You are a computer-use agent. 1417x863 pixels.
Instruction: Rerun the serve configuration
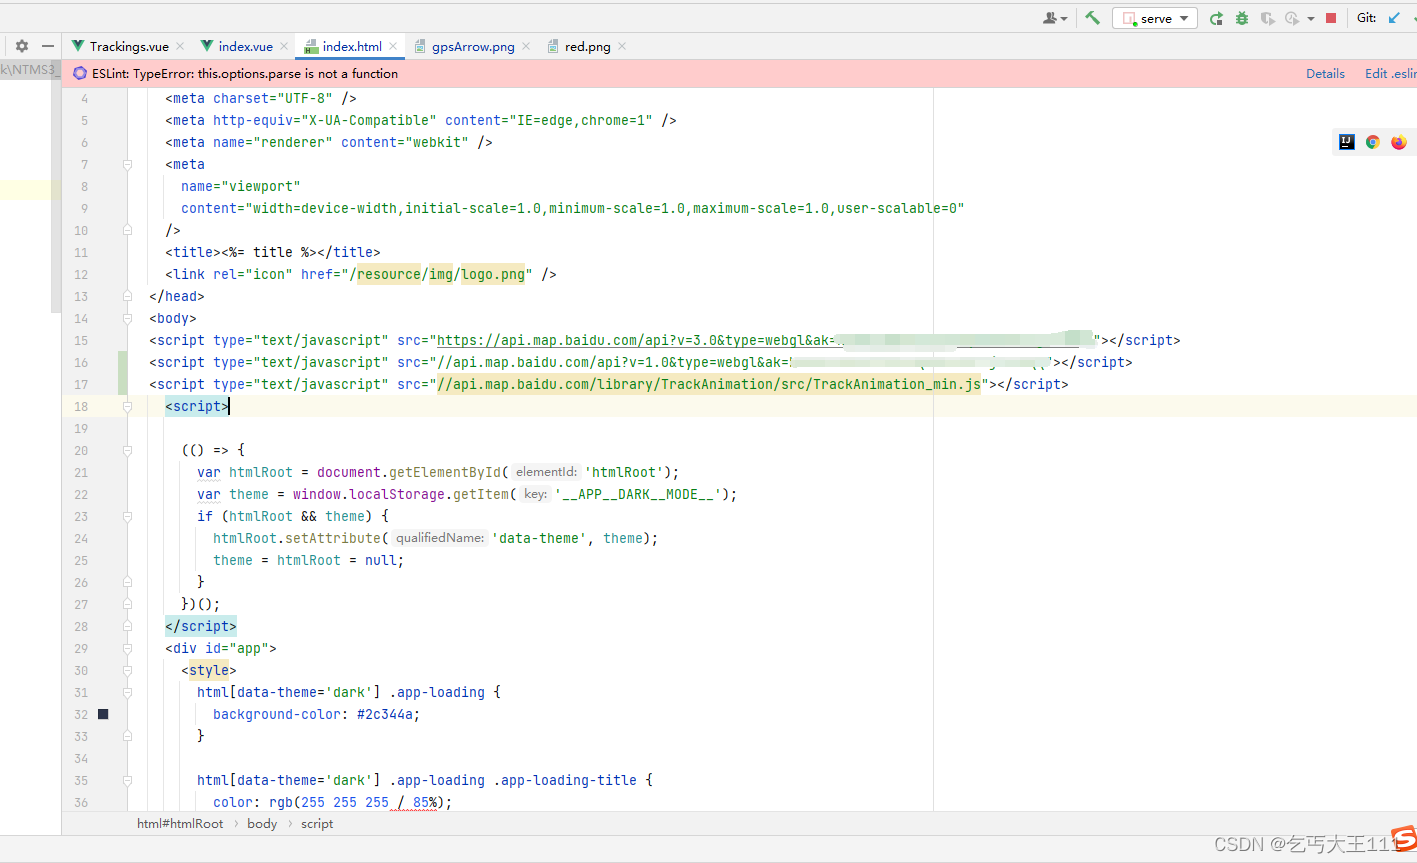1216,18
